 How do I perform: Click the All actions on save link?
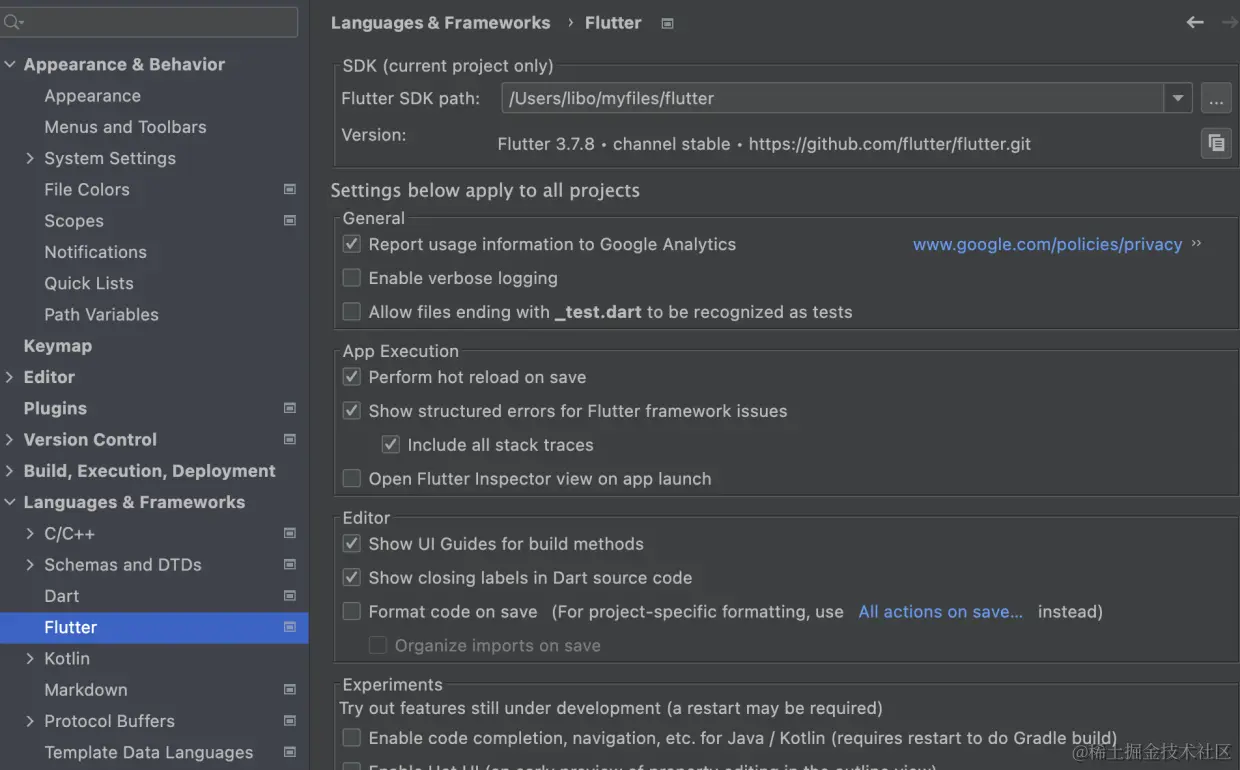(940, 612)
